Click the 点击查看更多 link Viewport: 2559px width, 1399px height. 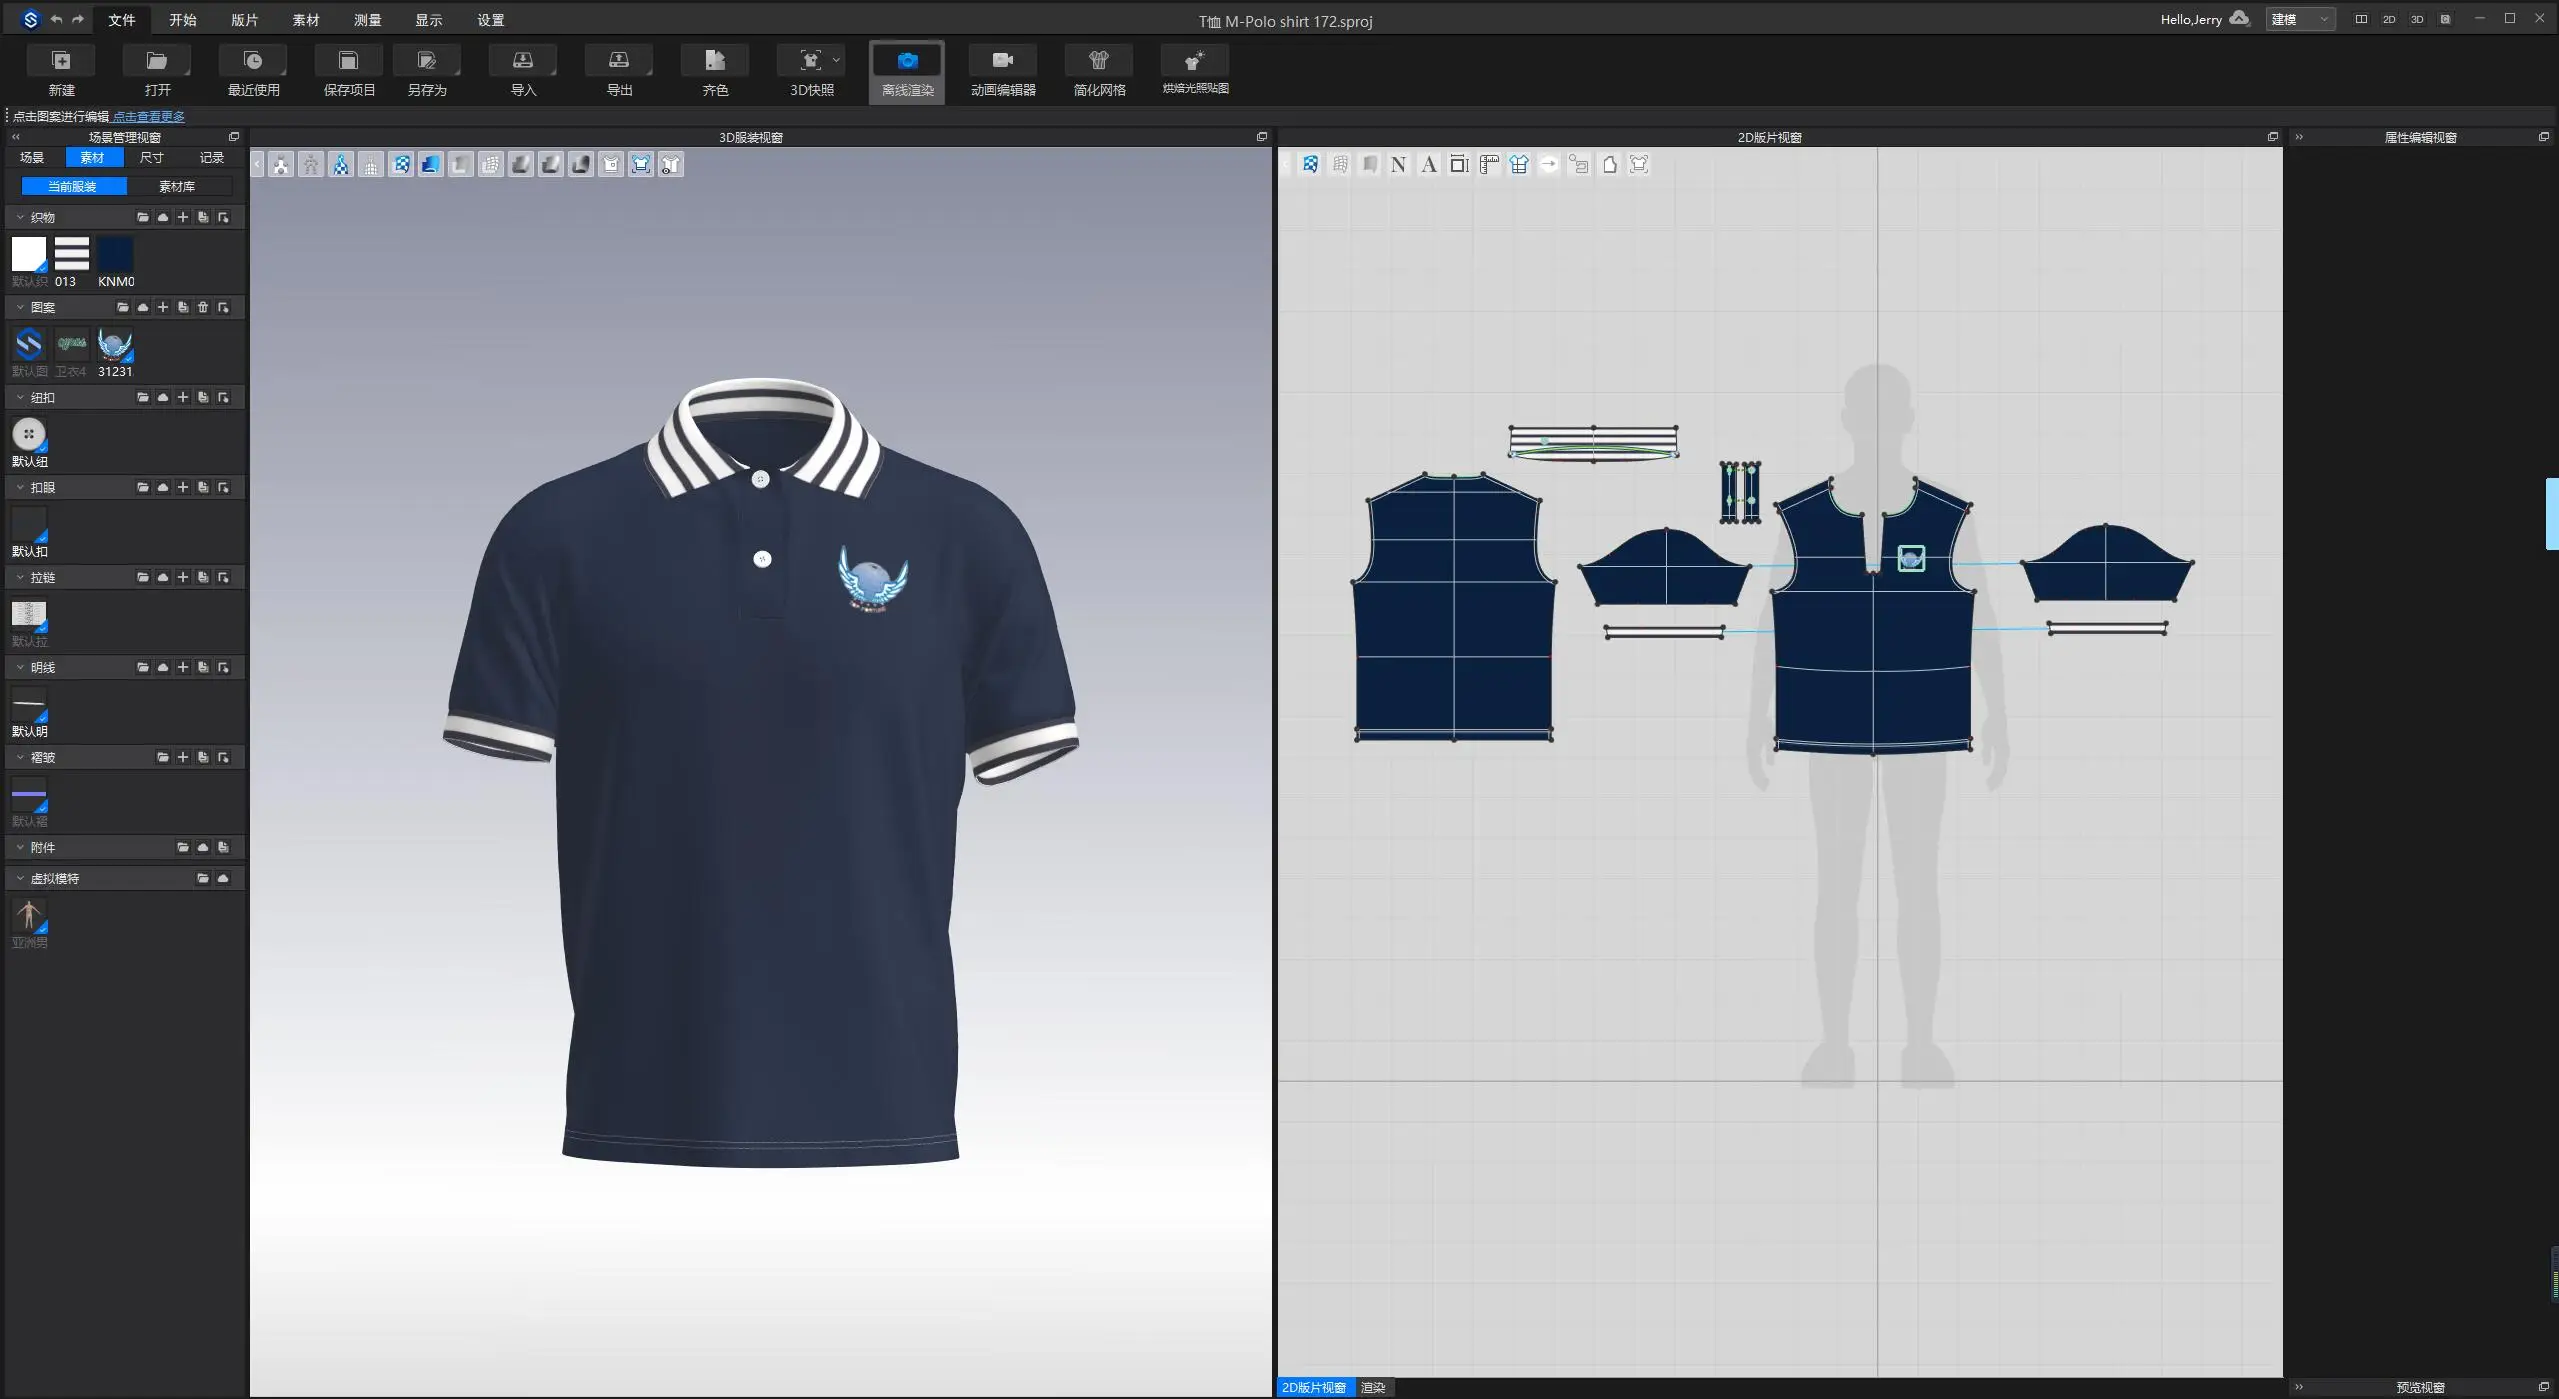[148, 117]
